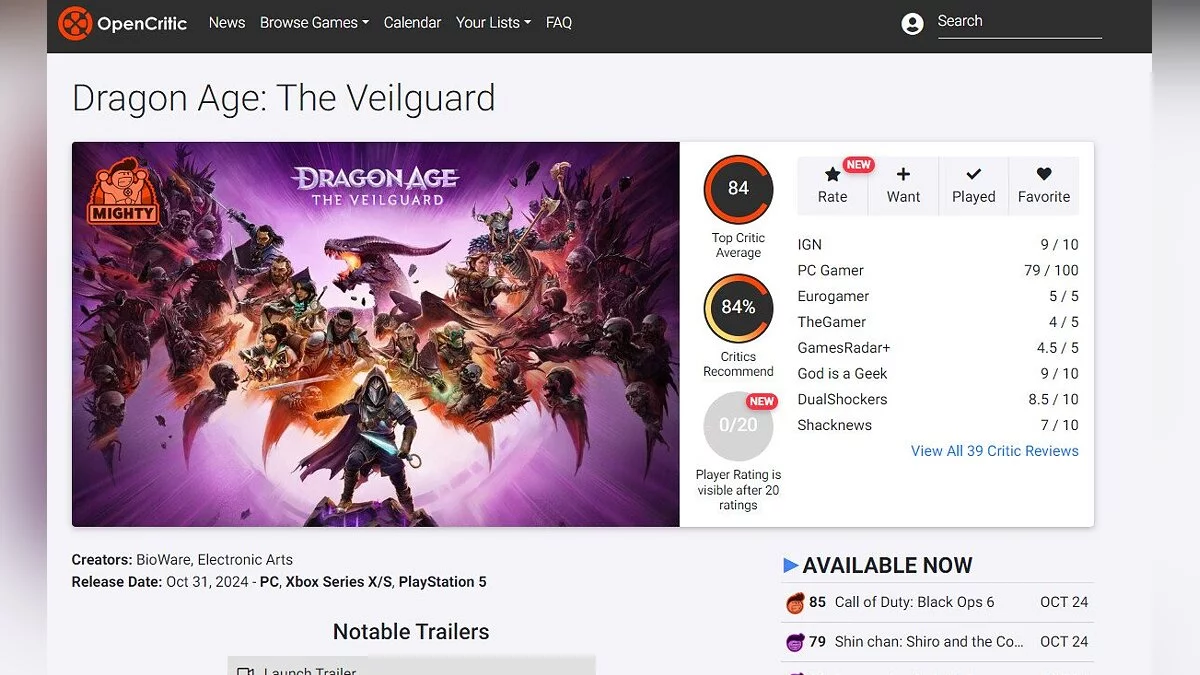The height and width of the screenshot is (675, 1200).
Task: Toggle the Favorite heart icon
Action: pos(1044,186)
